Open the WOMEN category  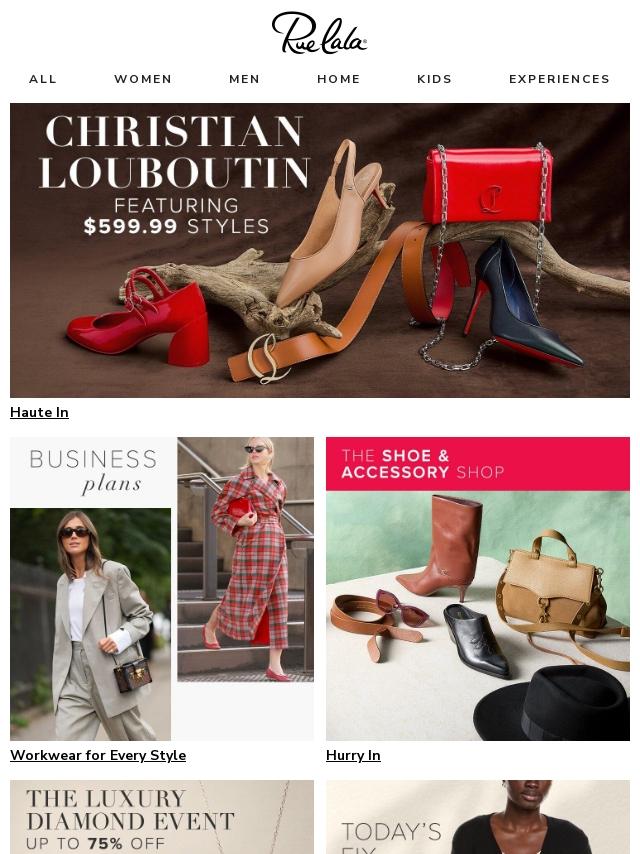tap(143, 79)
